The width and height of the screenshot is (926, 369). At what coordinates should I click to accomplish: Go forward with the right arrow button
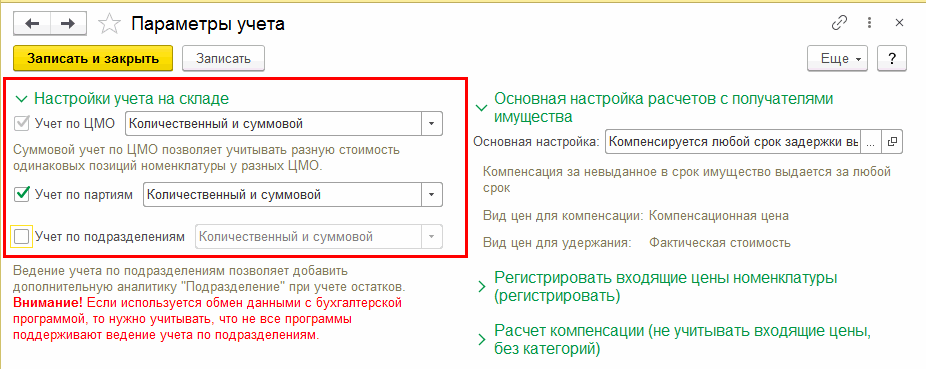pos(69,24)
